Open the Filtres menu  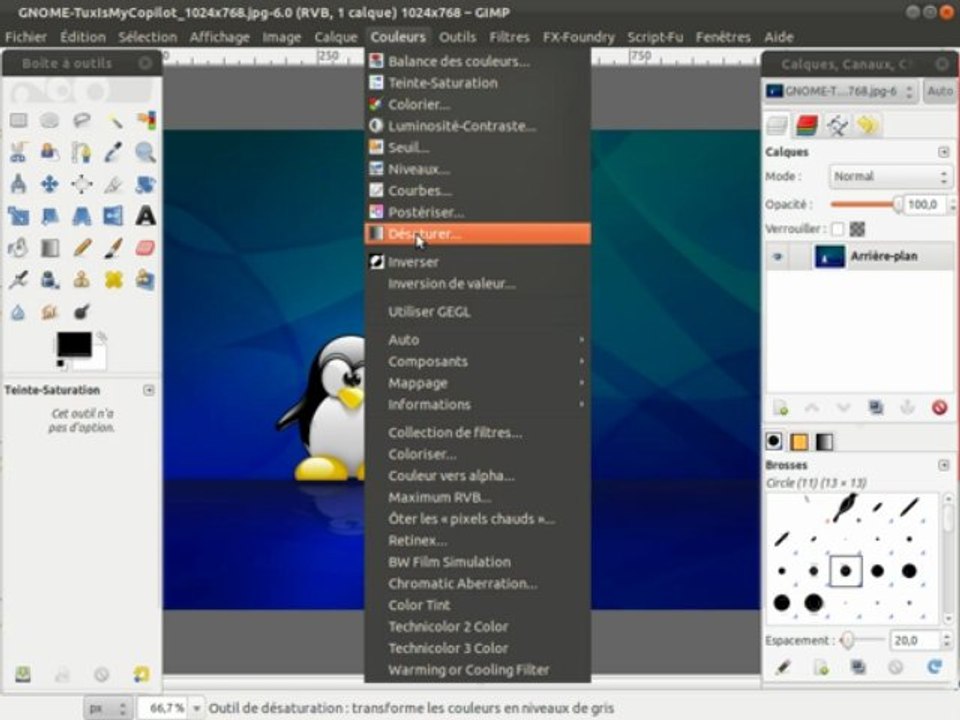509,37
